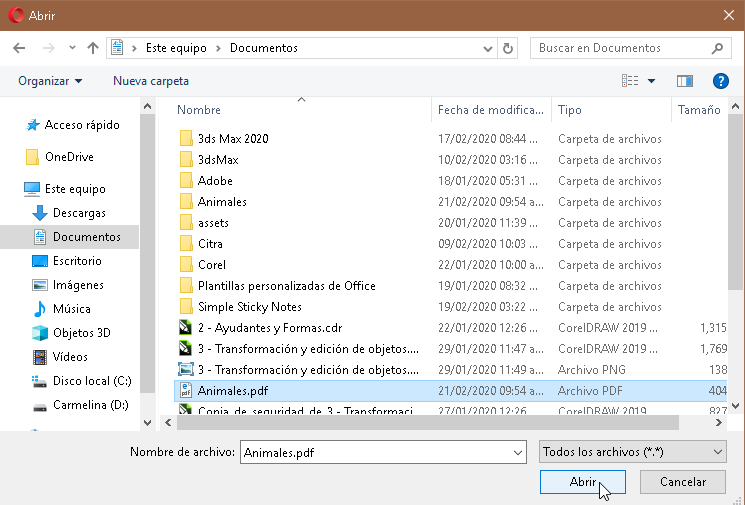Open the Todos los archivos filter dropdown
The image size is (745, 505).
tap(632, 452)
